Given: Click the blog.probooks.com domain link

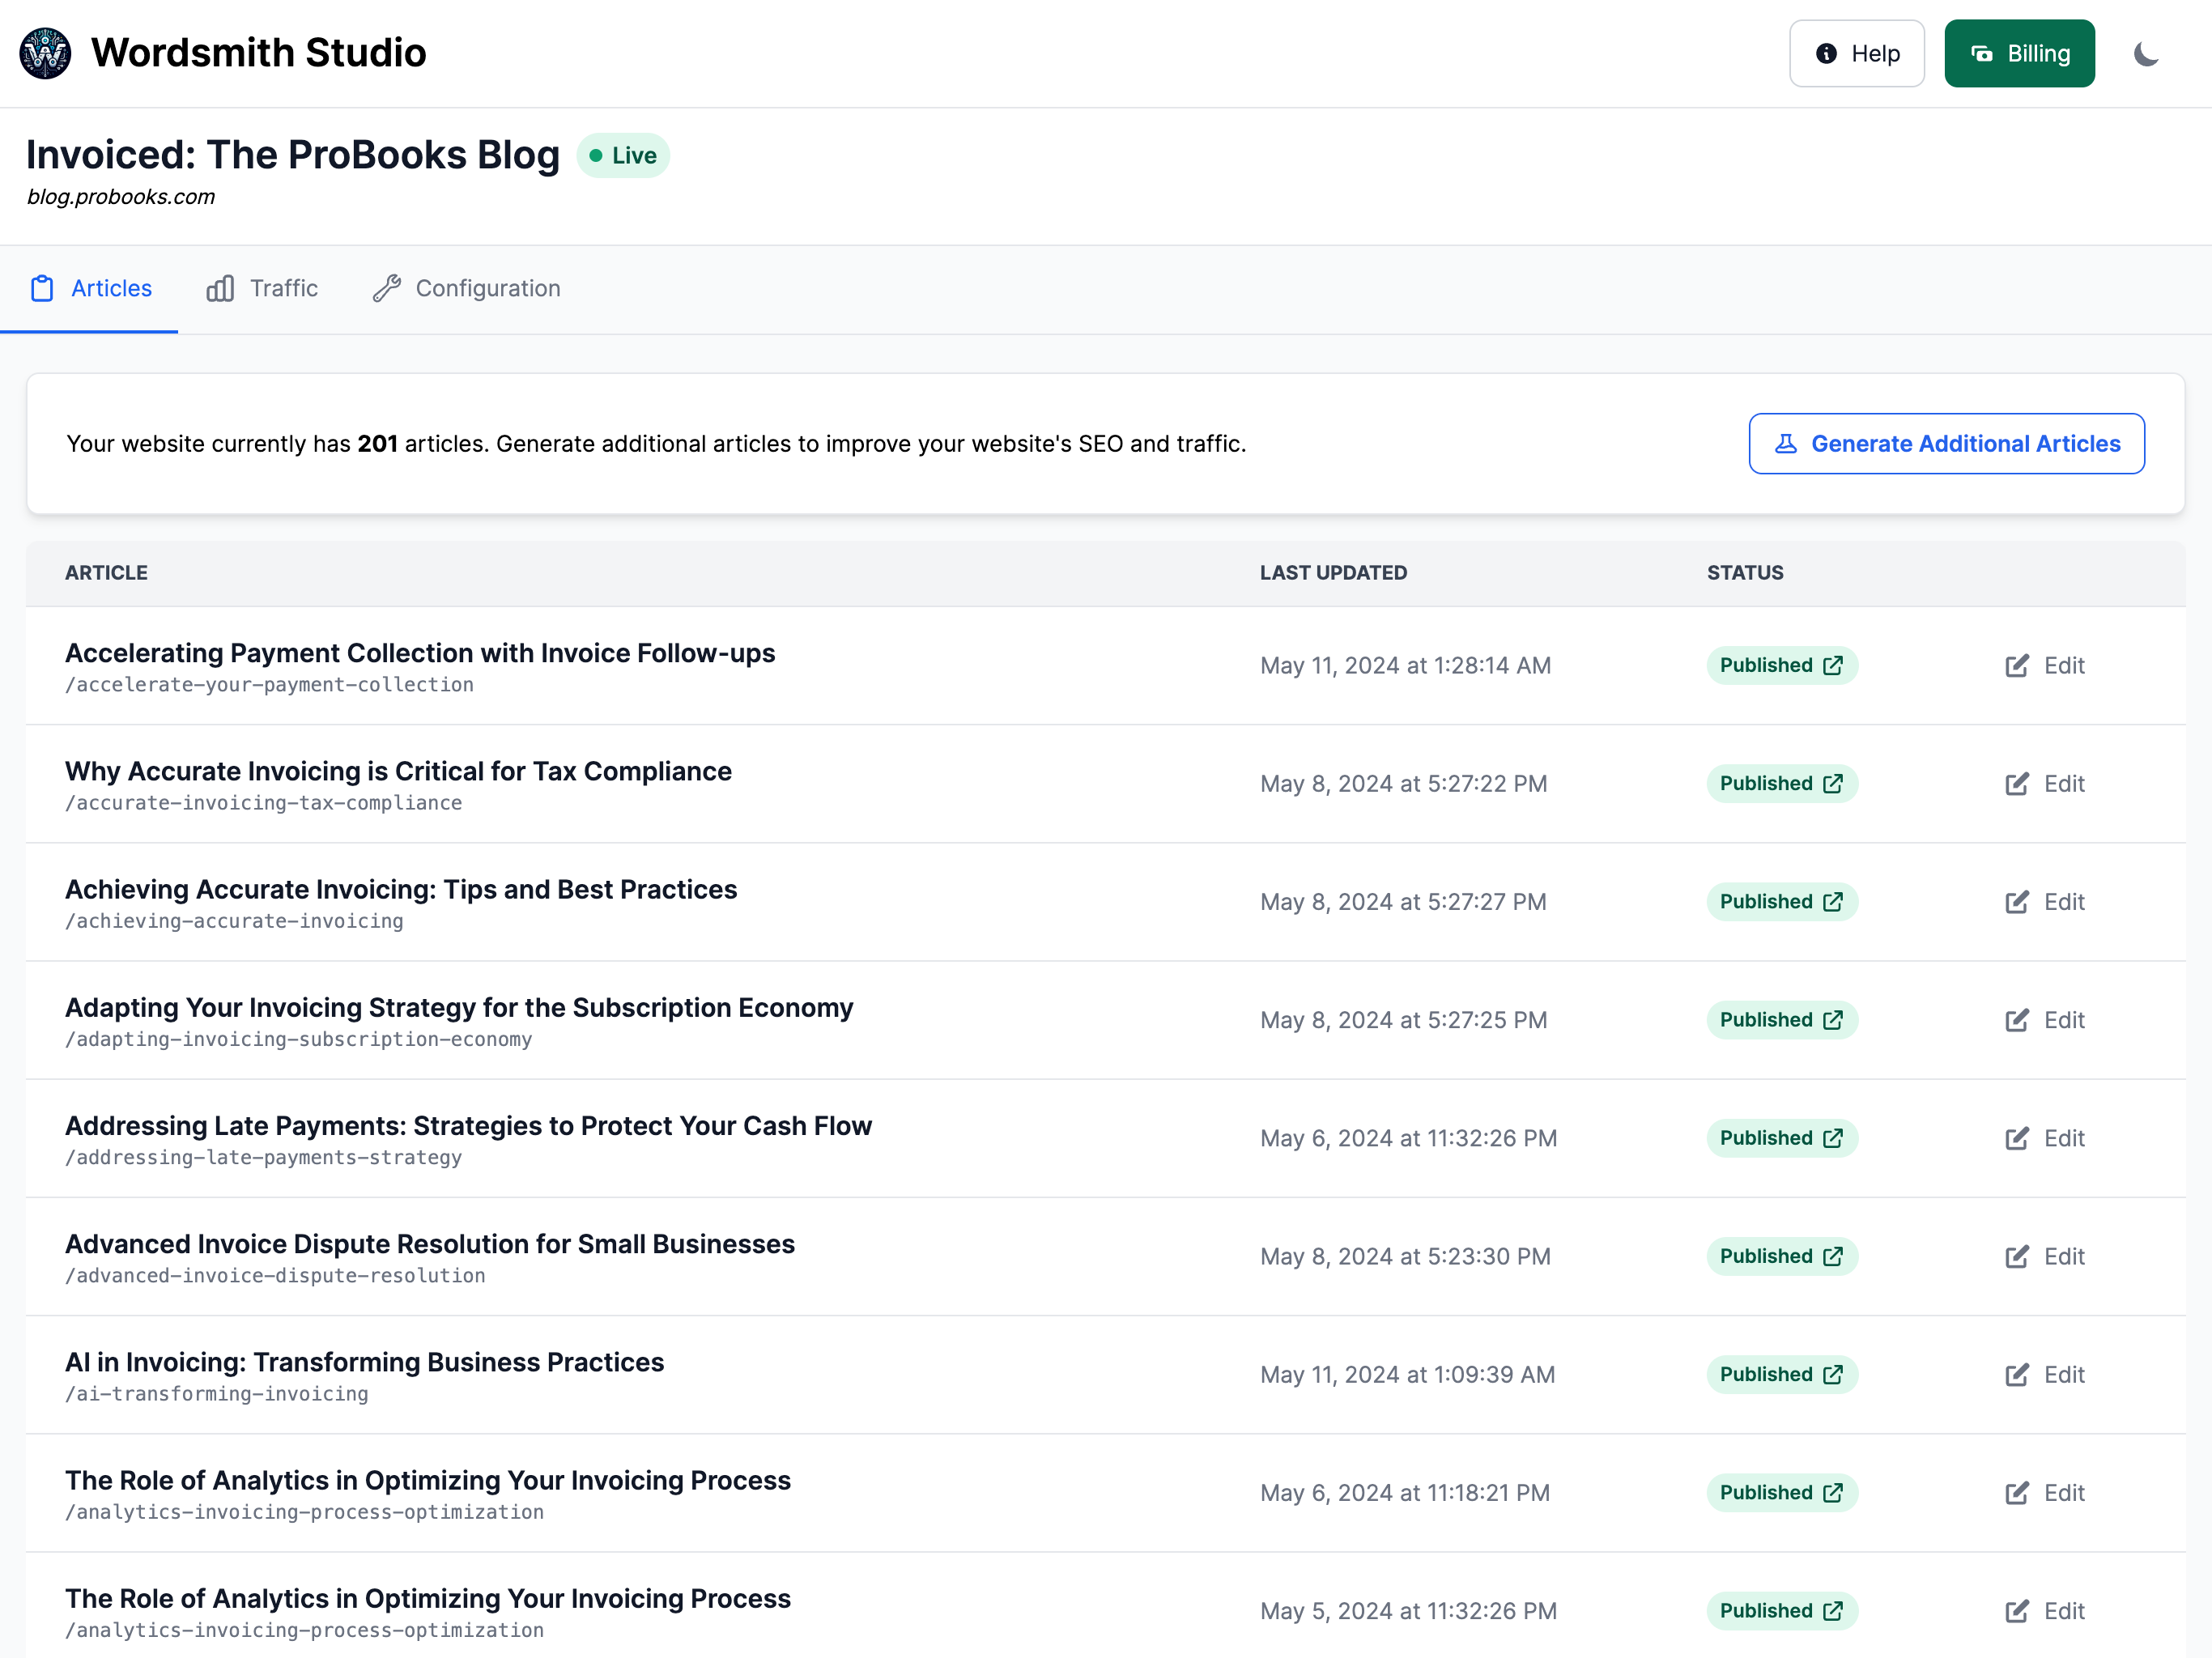Looking at the screenshot, I should pos(121,197).
